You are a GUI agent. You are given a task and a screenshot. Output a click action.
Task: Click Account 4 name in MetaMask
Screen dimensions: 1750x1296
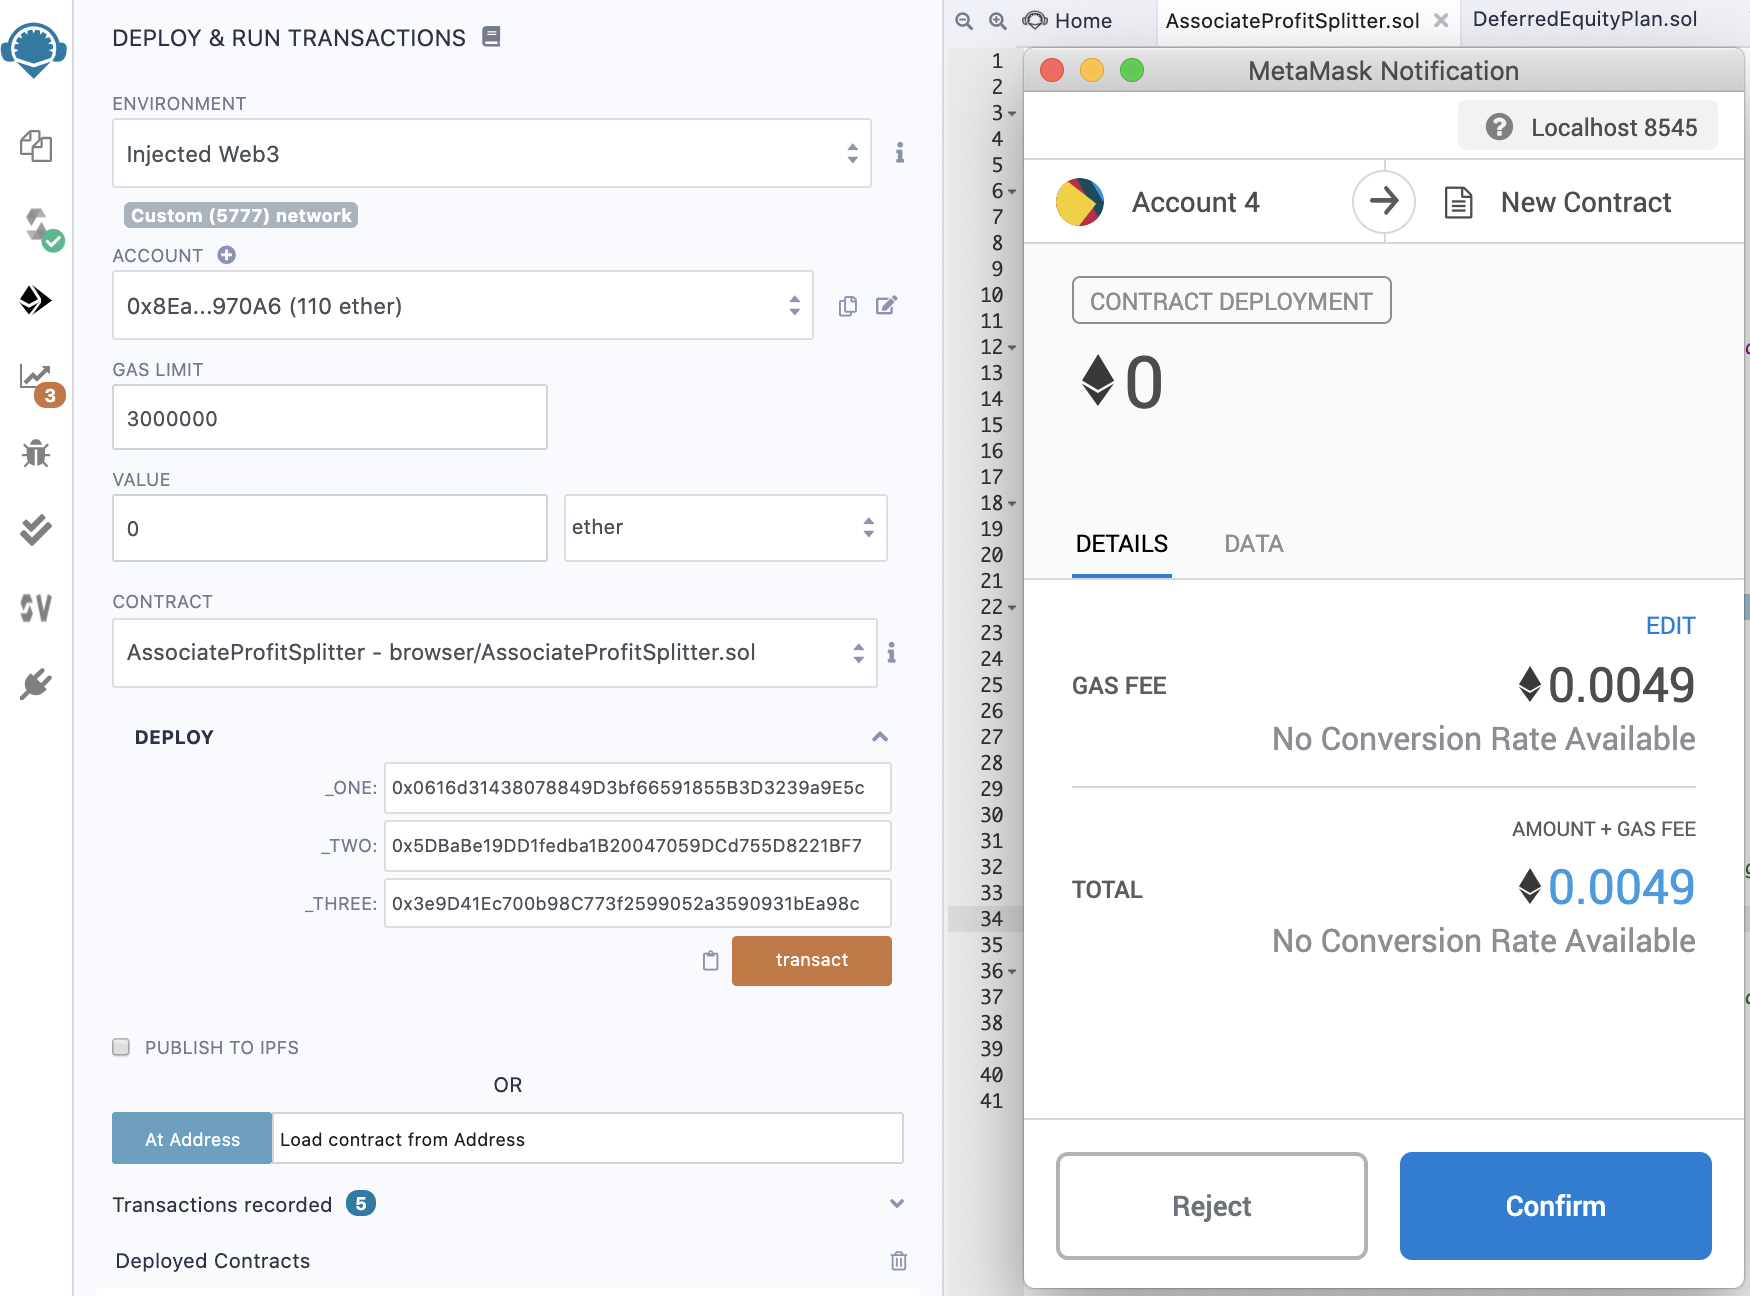pyautogui.click(x=1196, y=203)
